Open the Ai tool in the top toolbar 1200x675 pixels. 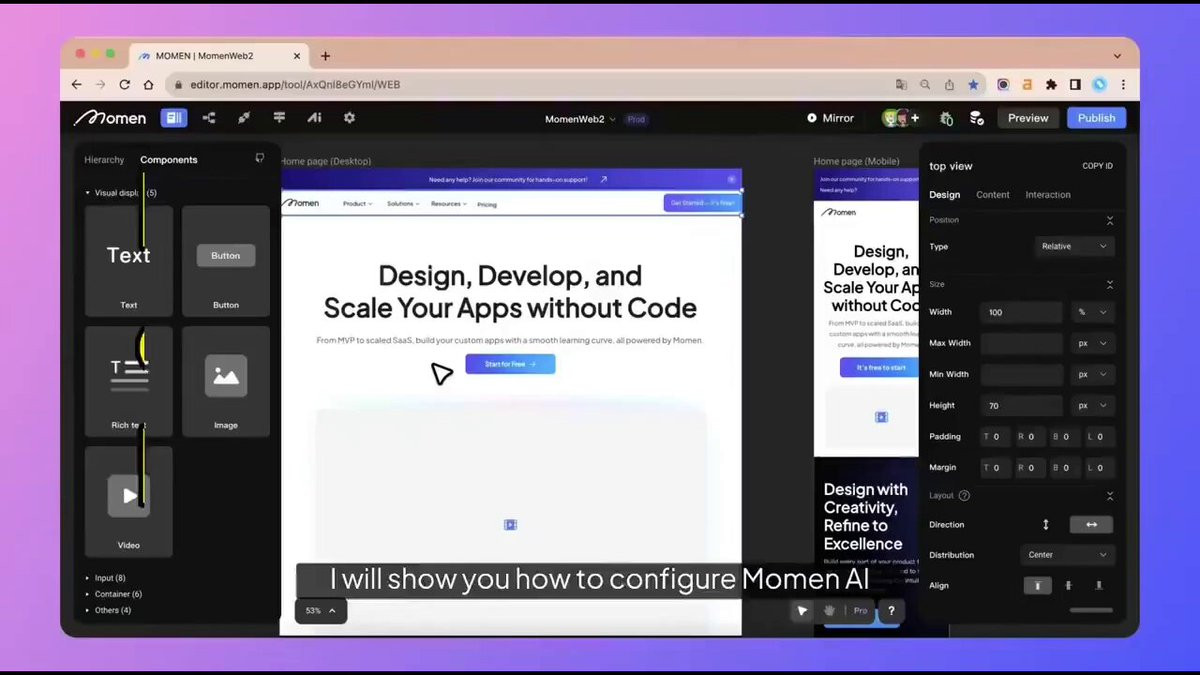tap(314, 118)
